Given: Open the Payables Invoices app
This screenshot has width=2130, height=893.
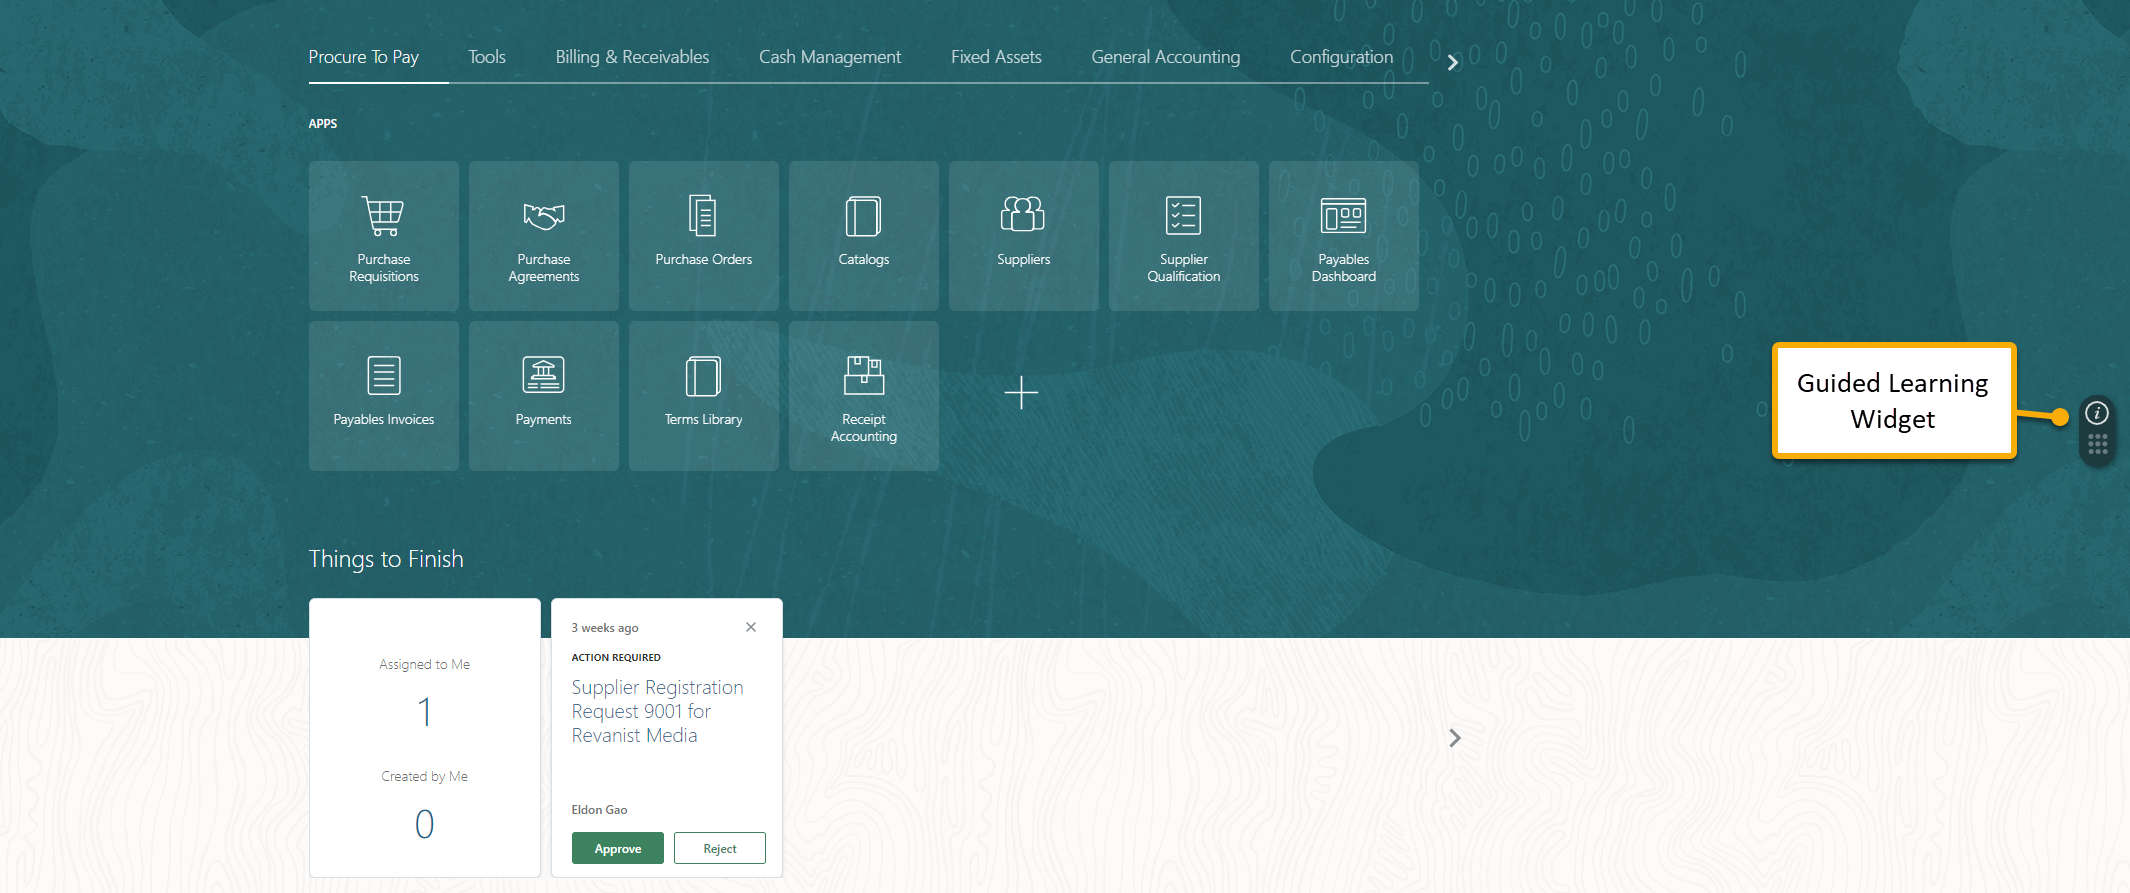Looking at the screenshot, I should [384, 396].
